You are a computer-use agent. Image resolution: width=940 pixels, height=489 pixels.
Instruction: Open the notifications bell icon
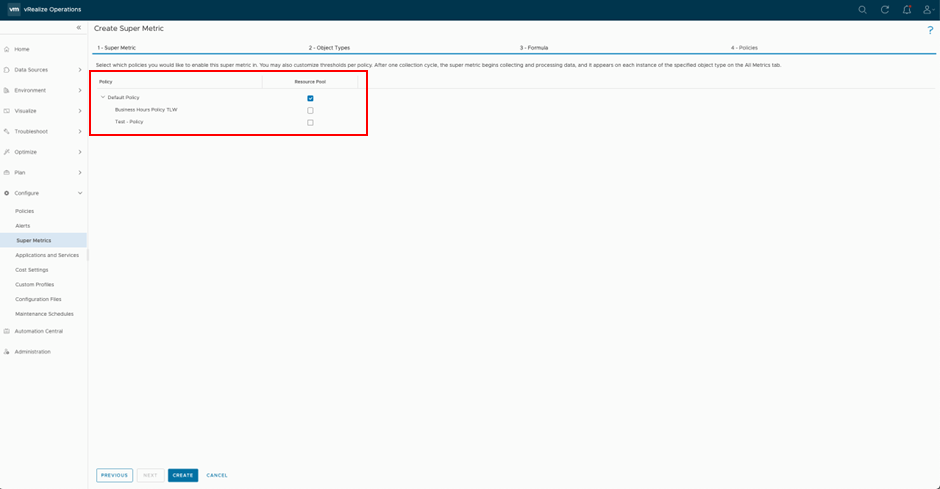click(906, 10)
